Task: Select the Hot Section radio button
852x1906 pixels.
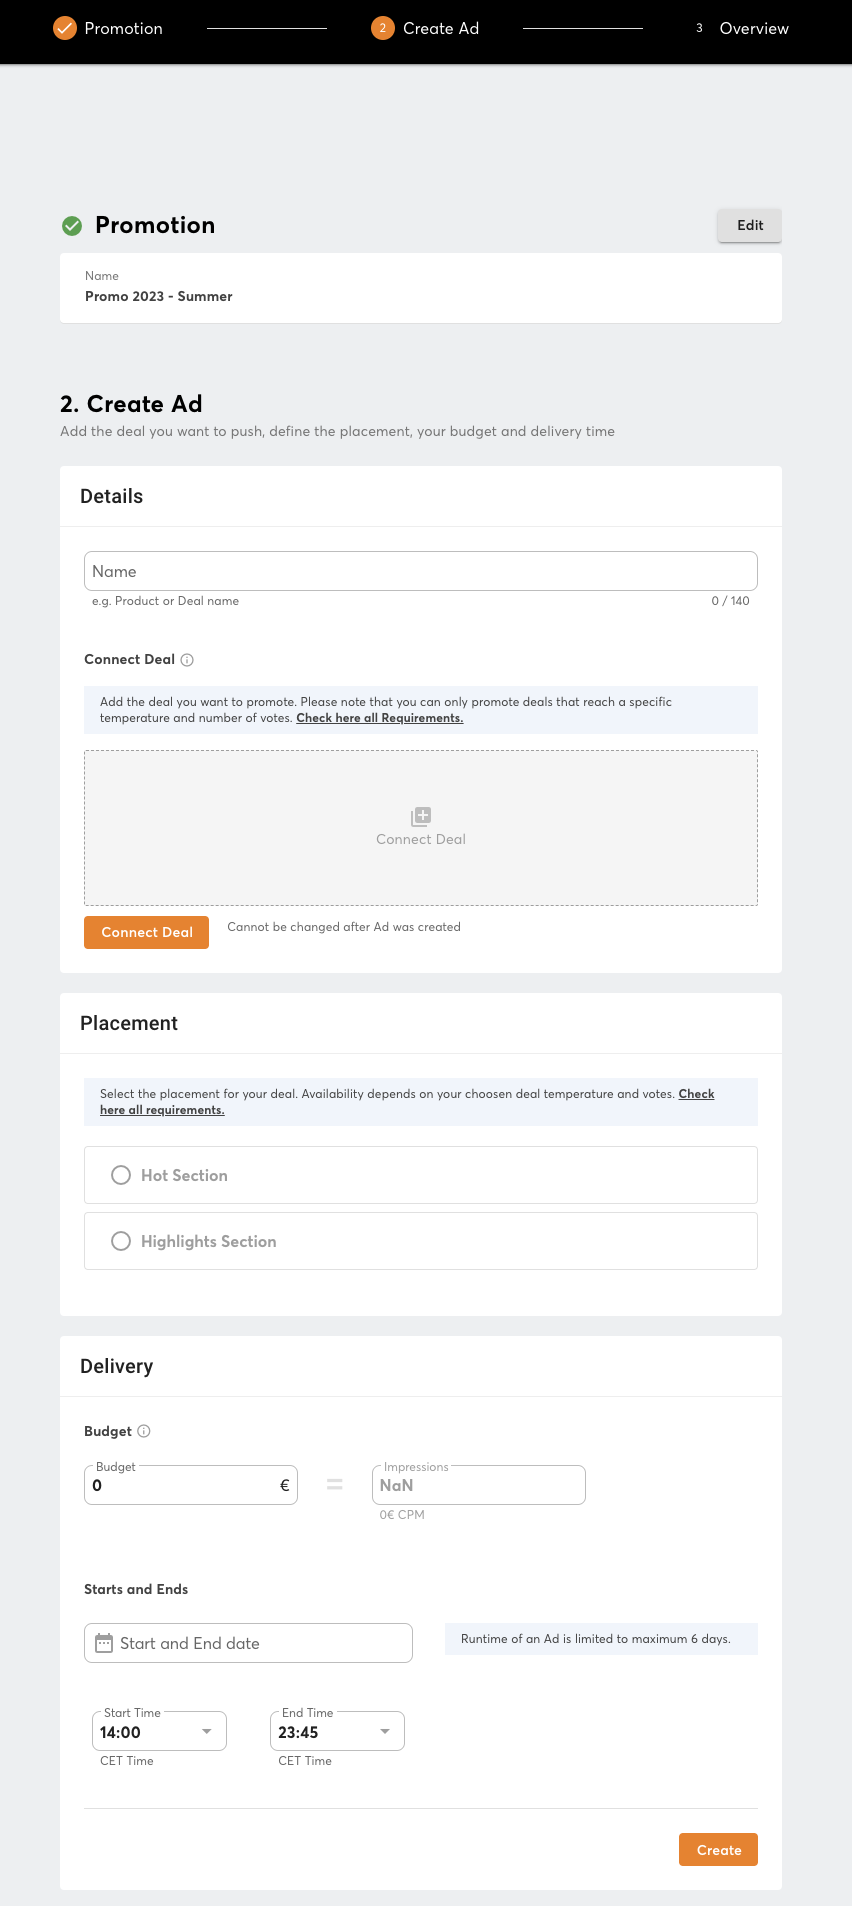Action: 121,1175
